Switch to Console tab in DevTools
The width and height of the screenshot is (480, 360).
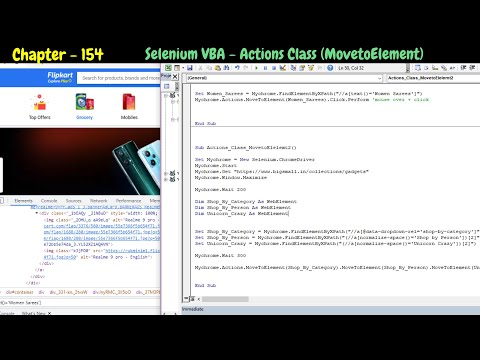click(x=49, y=201)
